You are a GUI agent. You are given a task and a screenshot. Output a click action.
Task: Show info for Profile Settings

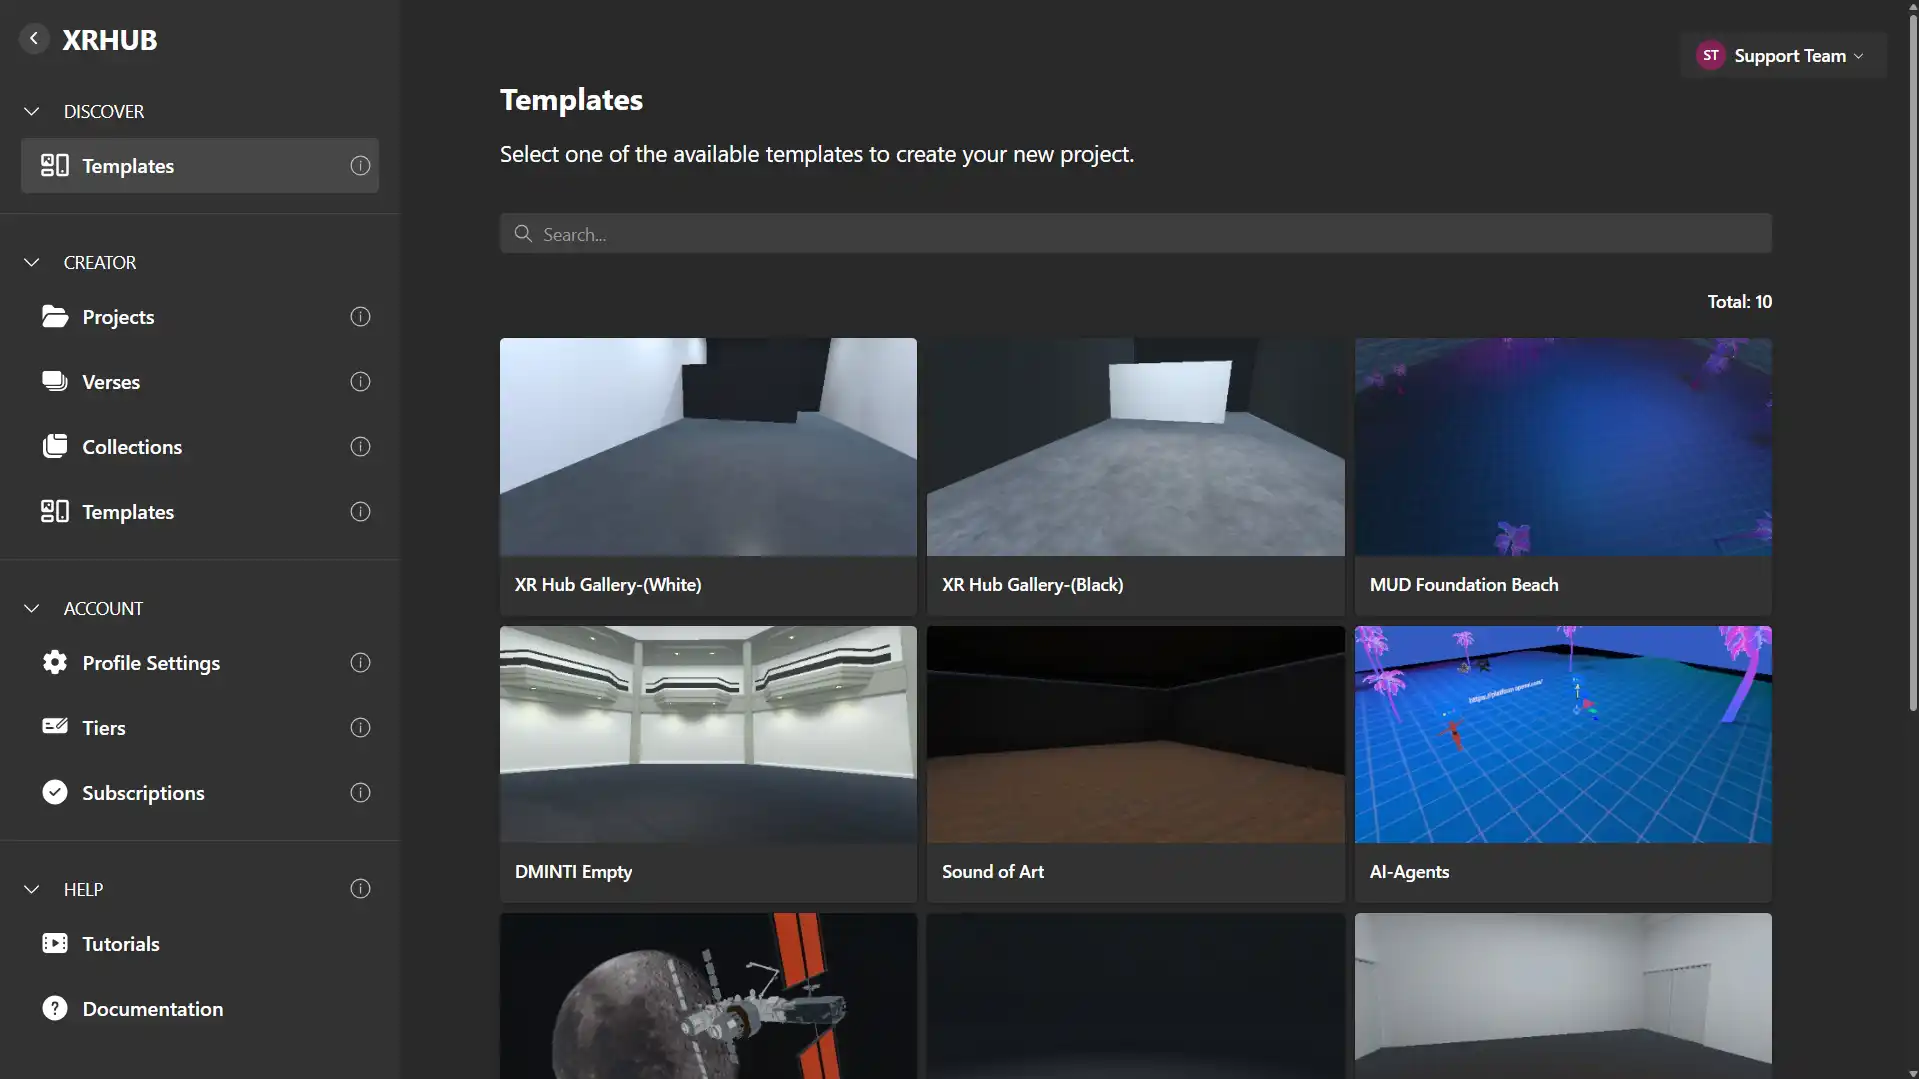coord(360,663)
